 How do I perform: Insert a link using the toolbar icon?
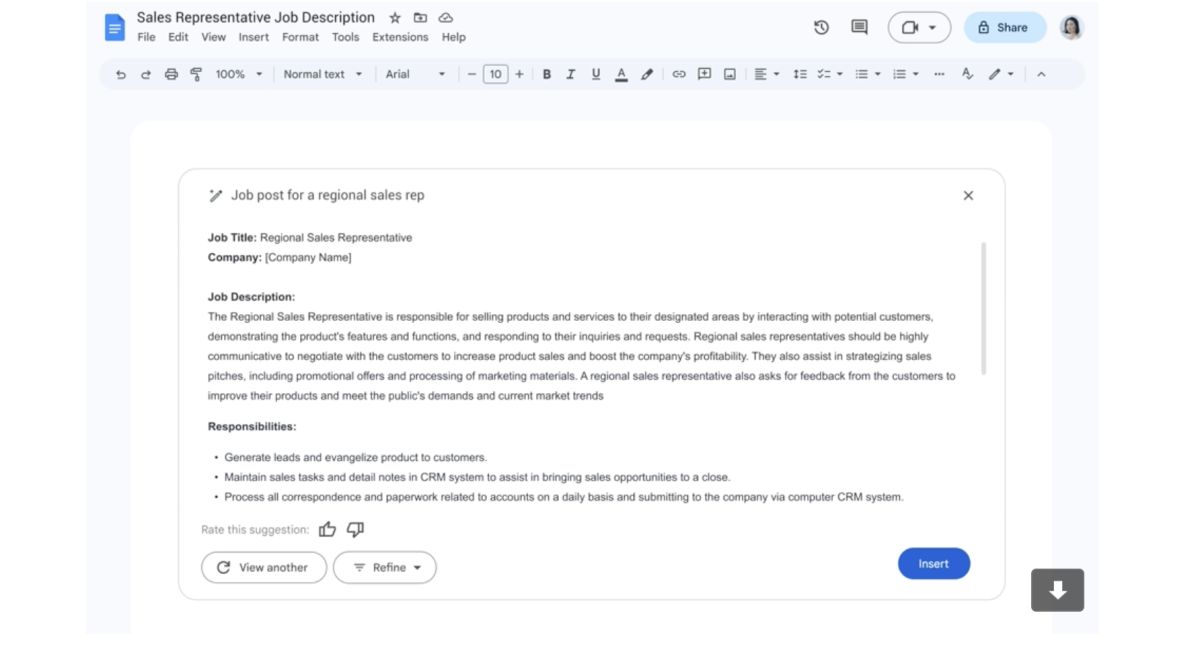(x=678, y=73)
